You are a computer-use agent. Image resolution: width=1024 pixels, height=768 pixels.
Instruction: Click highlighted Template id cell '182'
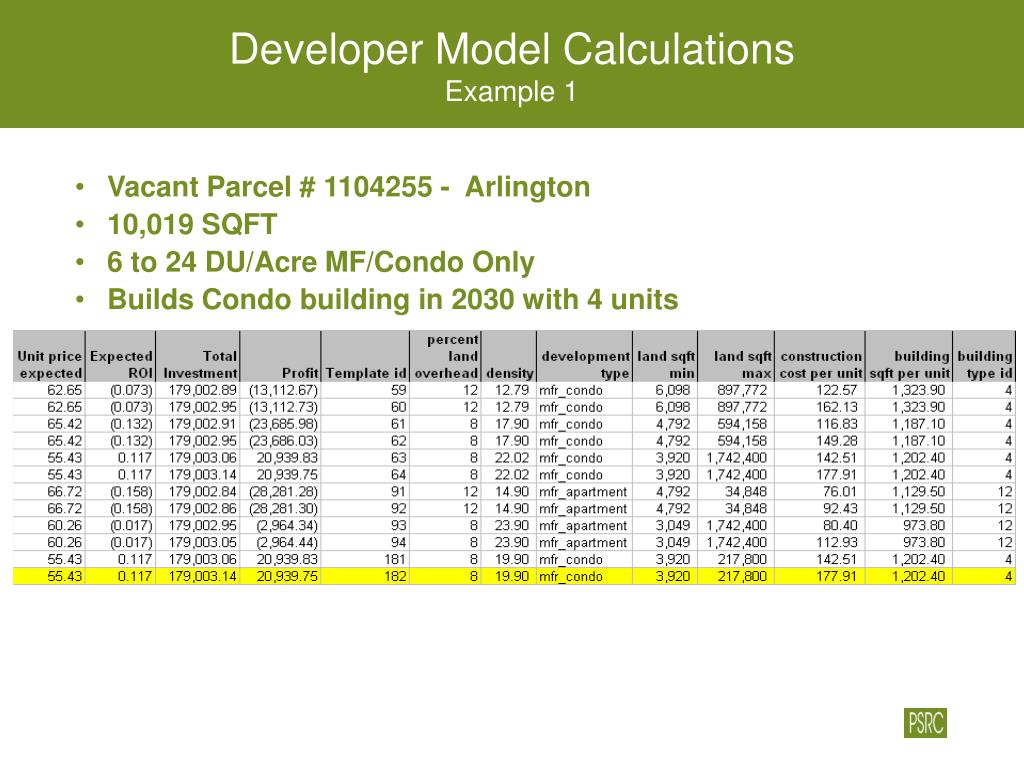[366, 577]
